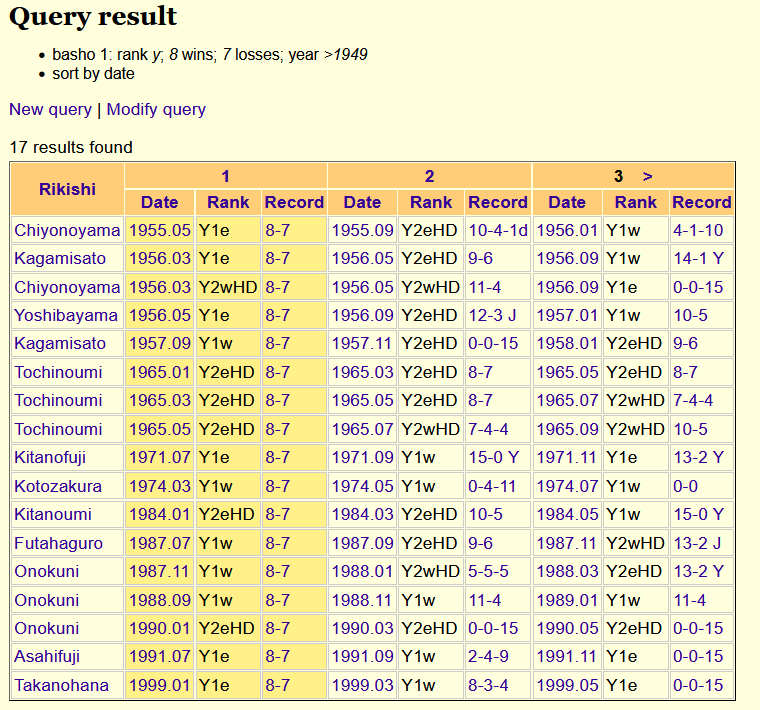Open Yoshibayama rikishi link
Viewport: 760px width, 710px height.
click(66, 315)
